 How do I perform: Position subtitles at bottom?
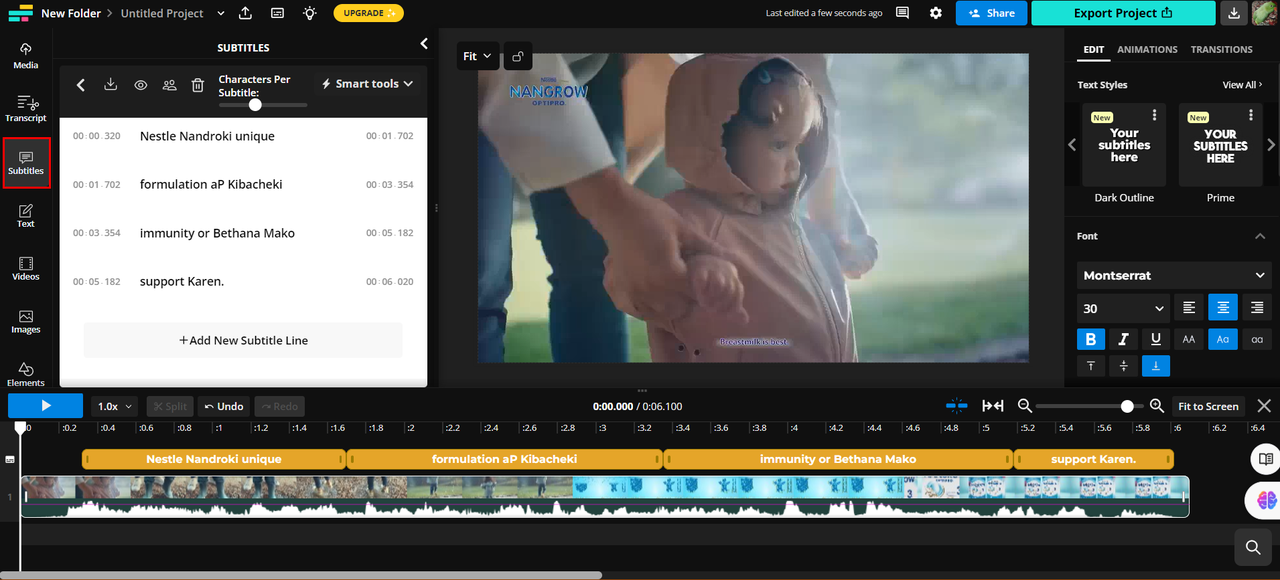point(1156,366)
